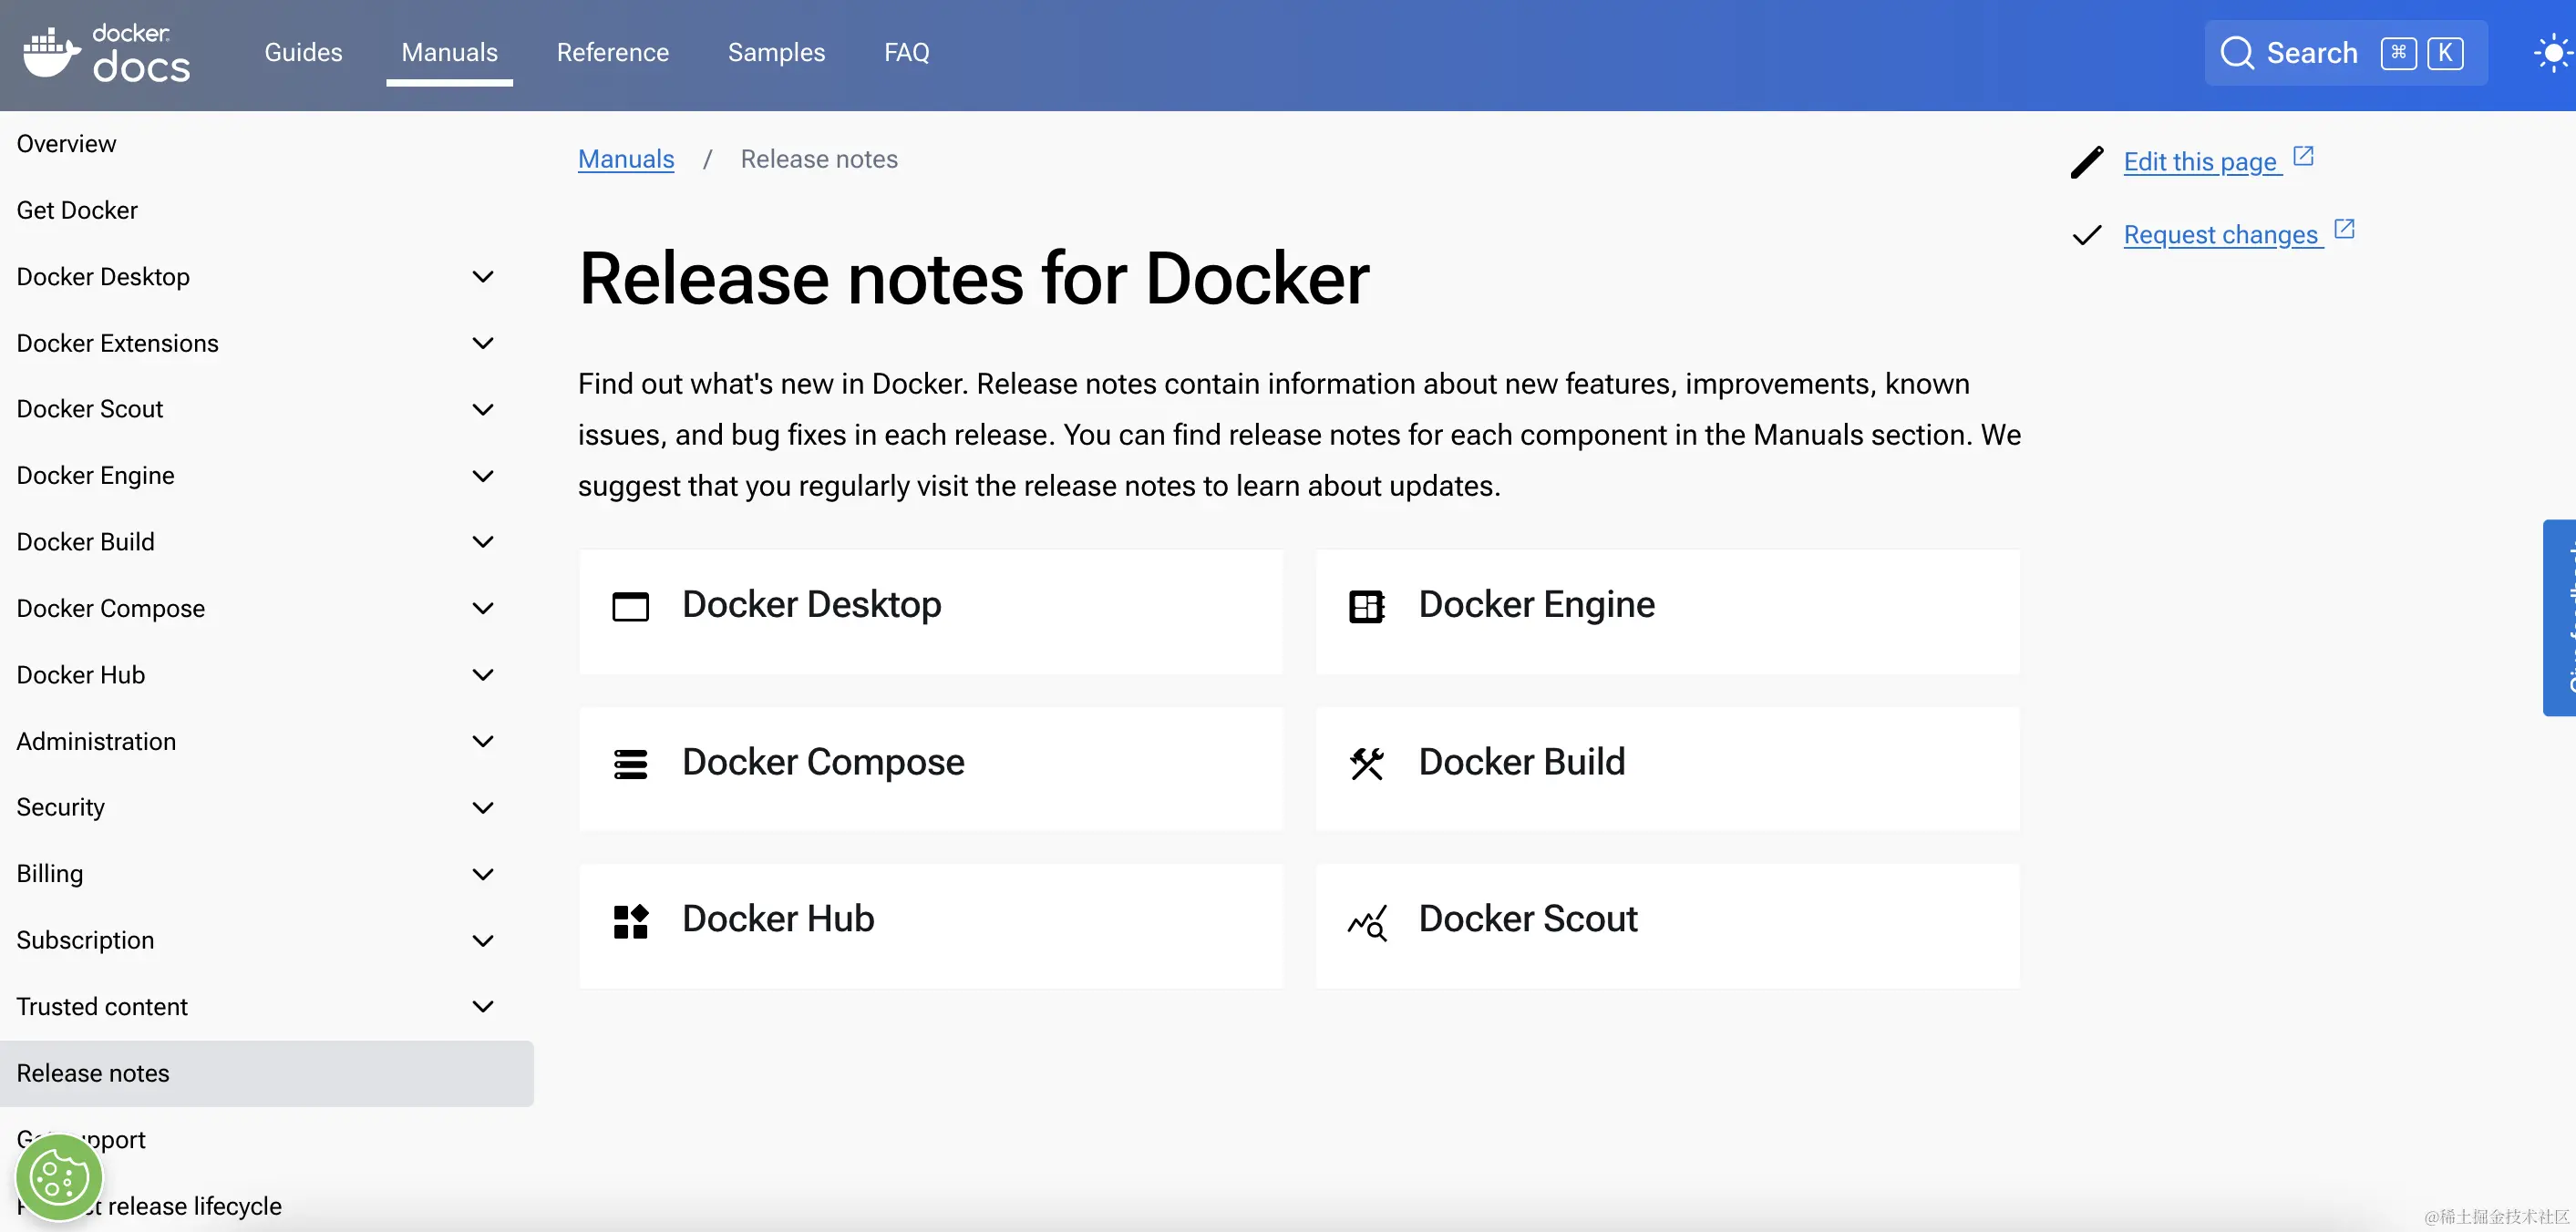This screenshot has width=2576, height=1232.
Task: Expand the Security sidebar section
Action: point(483,808)
